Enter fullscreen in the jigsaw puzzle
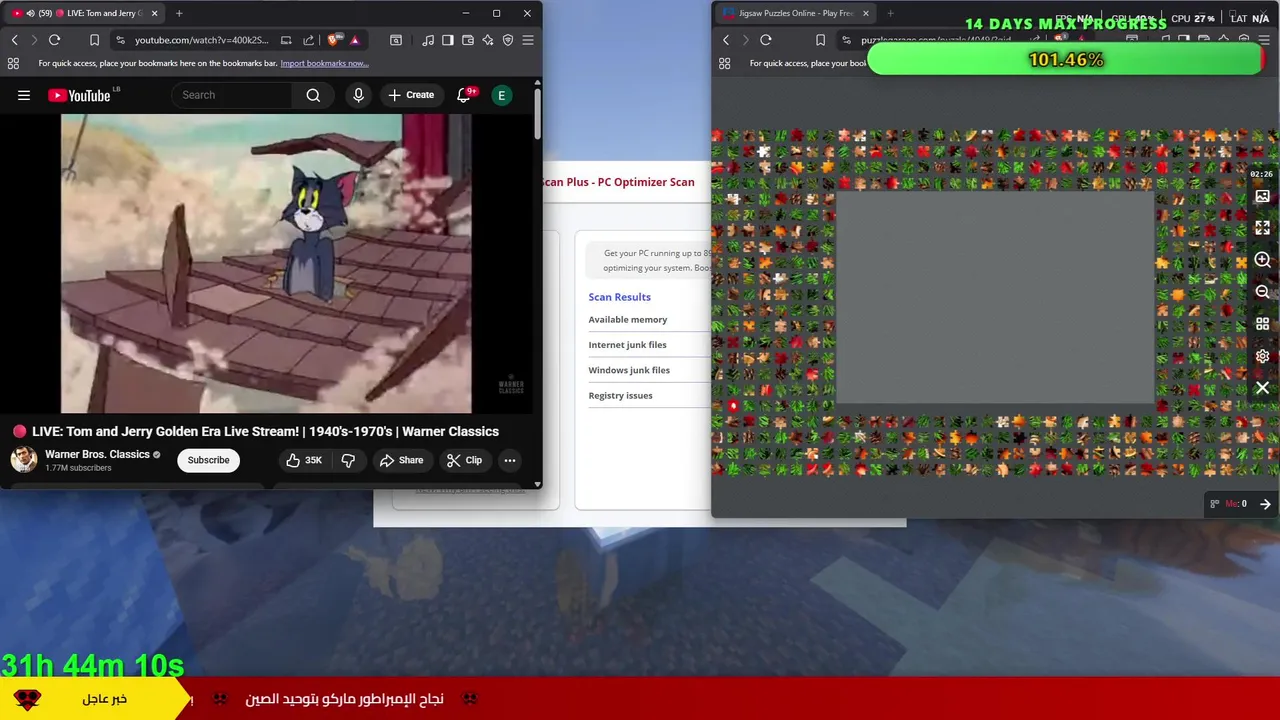 1262,228
